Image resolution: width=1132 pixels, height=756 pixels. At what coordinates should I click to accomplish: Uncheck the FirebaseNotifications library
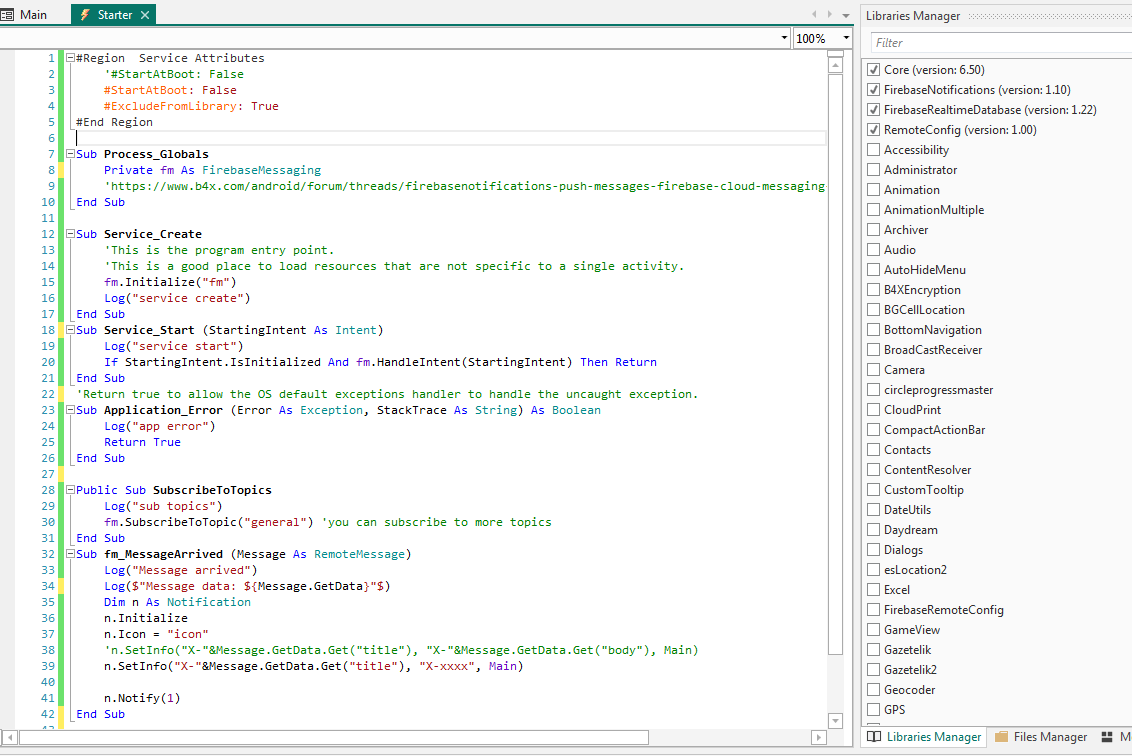pos(873,90)
